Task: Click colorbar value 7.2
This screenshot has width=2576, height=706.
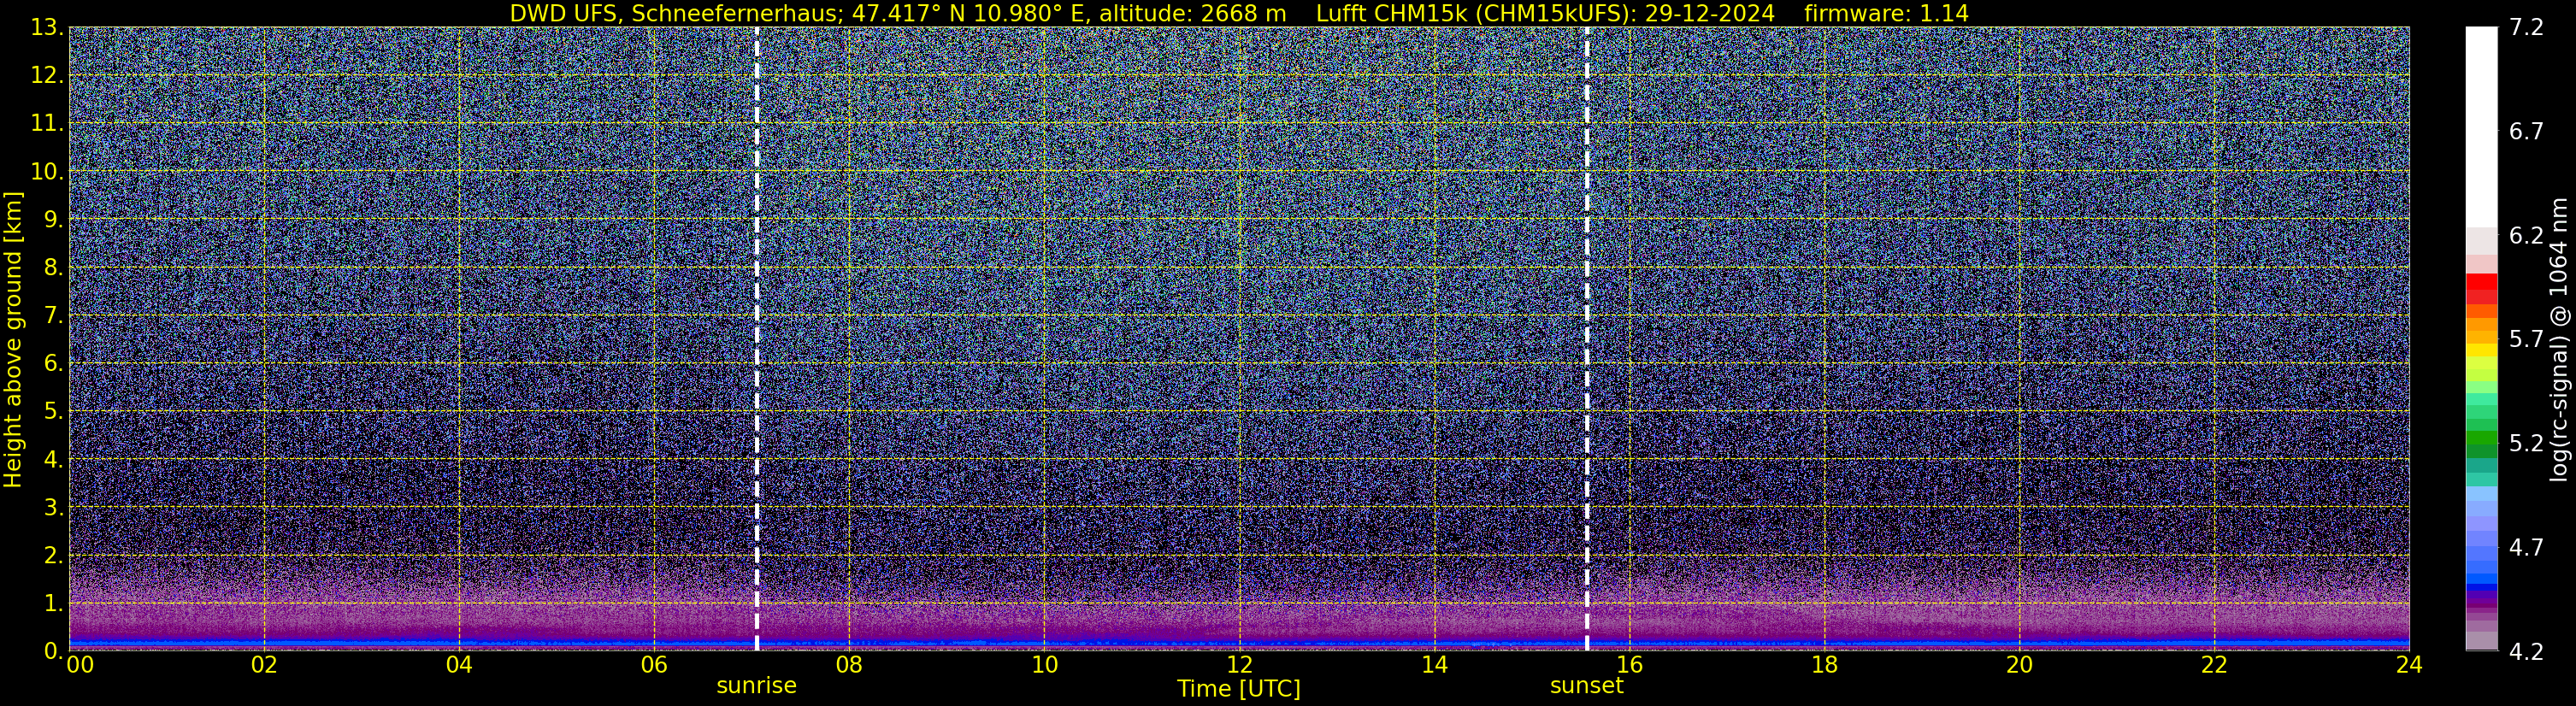Action: (x=2526, y=28)
